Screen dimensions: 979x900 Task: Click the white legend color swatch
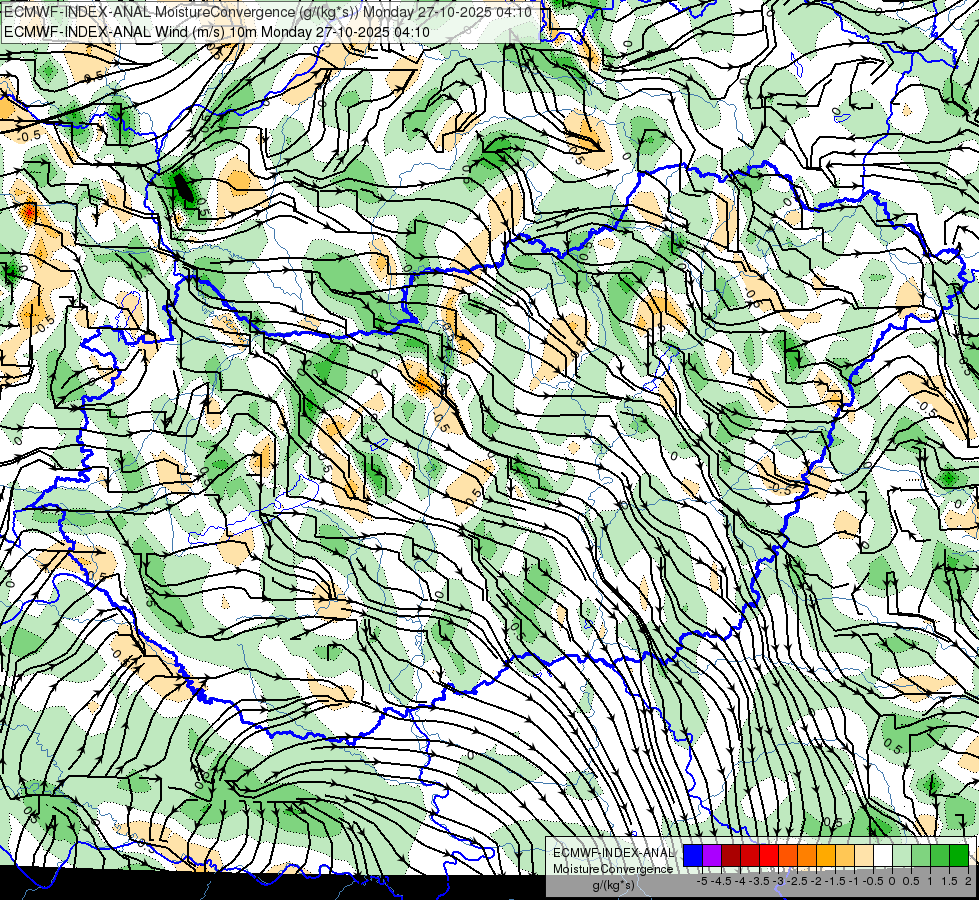coord(883,855)
